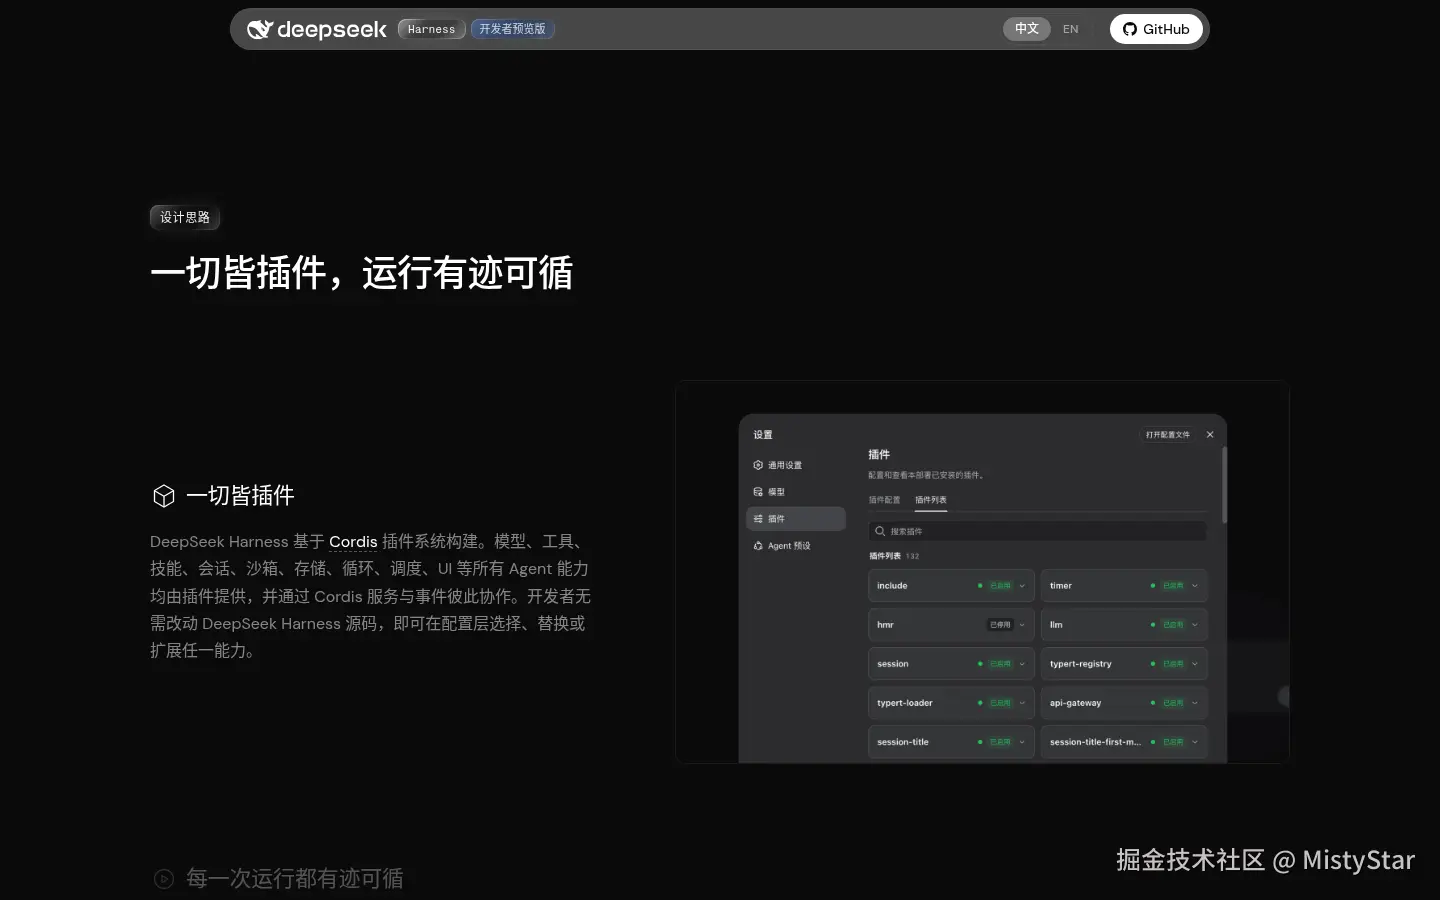Switch to the 插件配置 tab
This screenshot has height=900, width=1440.
coord(884,500)
